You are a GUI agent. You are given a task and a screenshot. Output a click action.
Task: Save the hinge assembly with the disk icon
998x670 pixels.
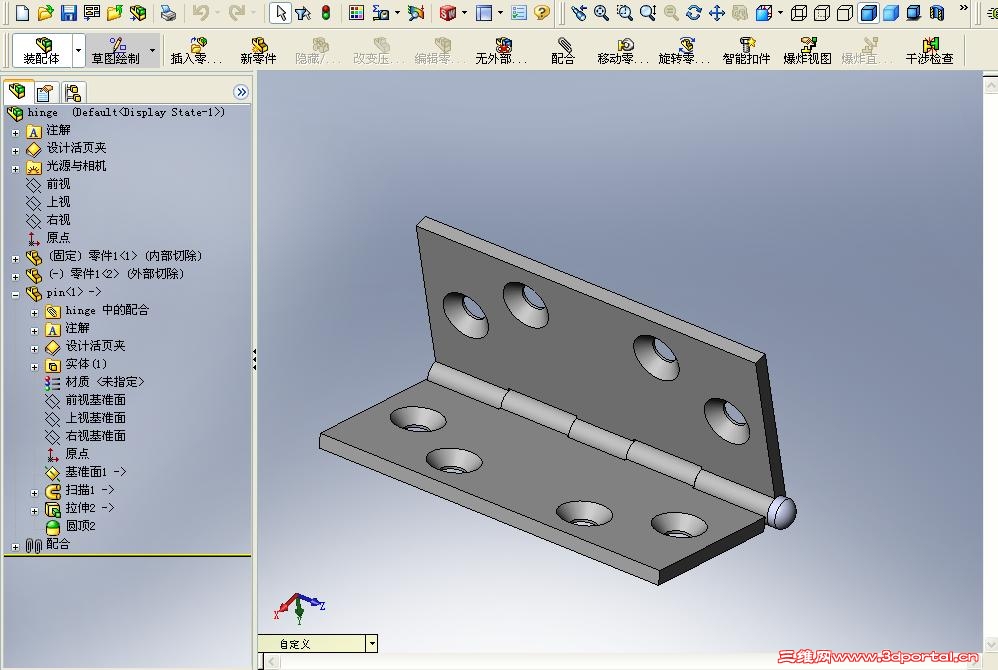69,12
